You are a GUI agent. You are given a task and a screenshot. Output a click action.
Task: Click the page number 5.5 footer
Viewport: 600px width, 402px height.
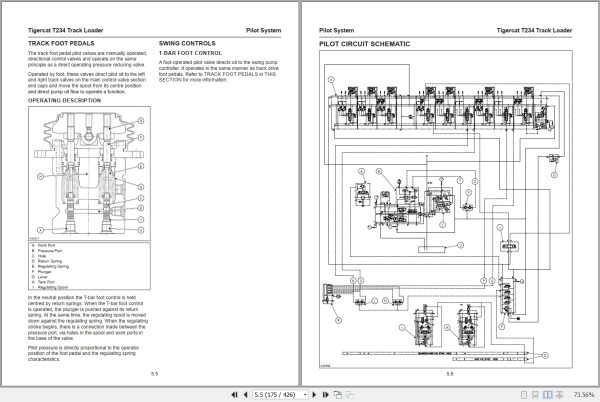pos(154,374)
